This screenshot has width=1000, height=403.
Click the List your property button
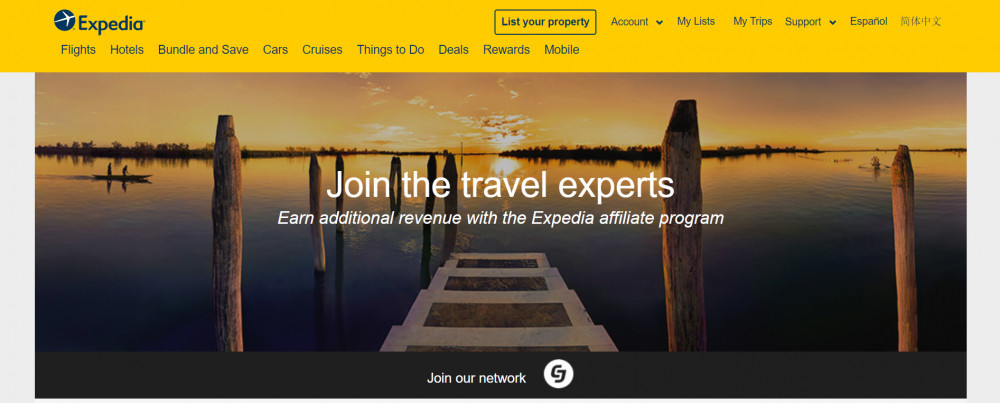coord(545,22)
